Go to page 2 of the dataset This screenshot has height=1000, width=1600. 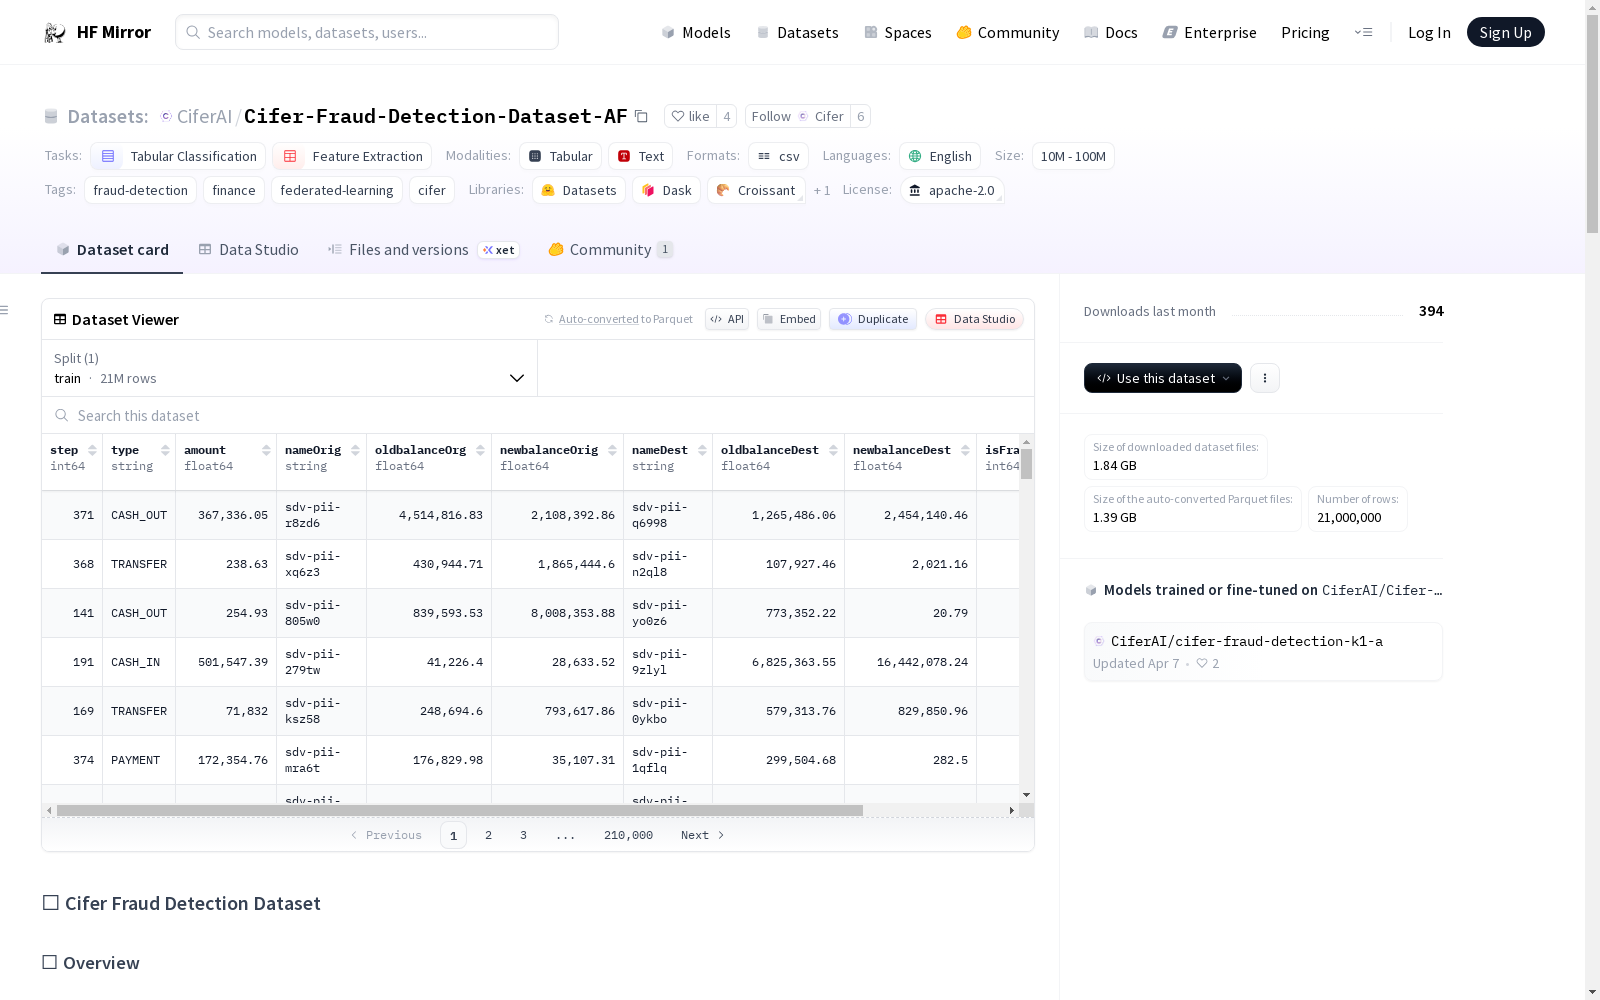click(488, 835)
